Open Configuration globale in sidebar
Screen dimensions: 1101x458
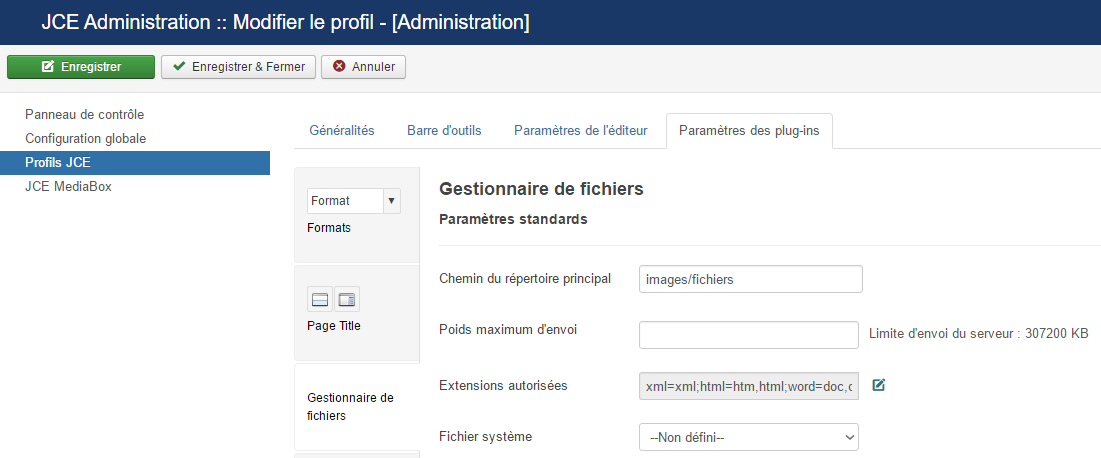click(86, 138)
